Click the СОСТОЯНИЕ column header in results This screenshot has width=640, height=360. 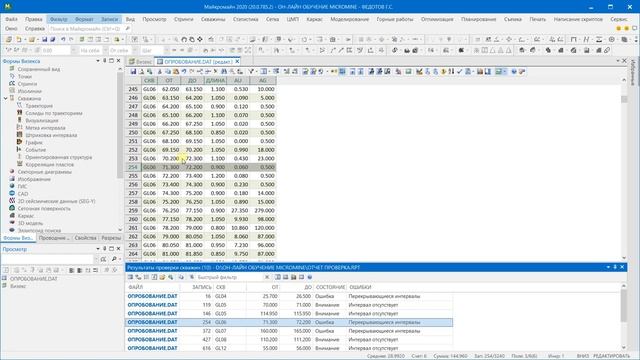point(330,287)
